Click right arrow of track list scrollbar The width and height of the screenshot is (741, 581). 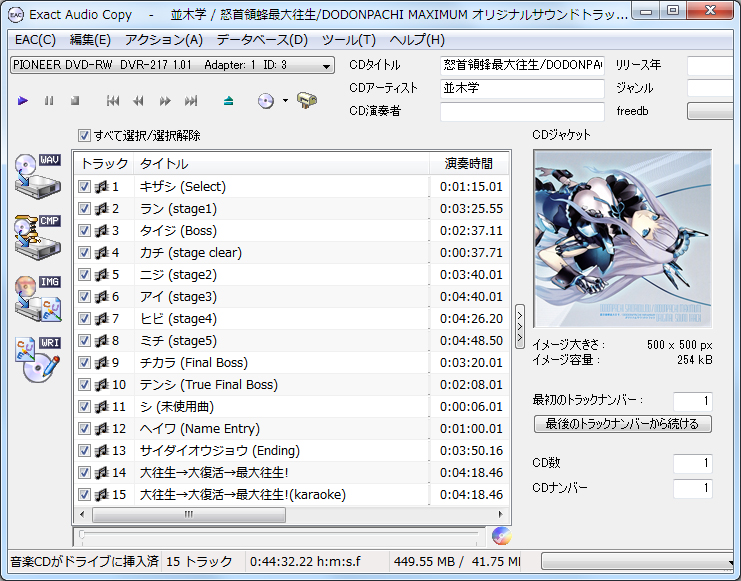tap(501, 514)
